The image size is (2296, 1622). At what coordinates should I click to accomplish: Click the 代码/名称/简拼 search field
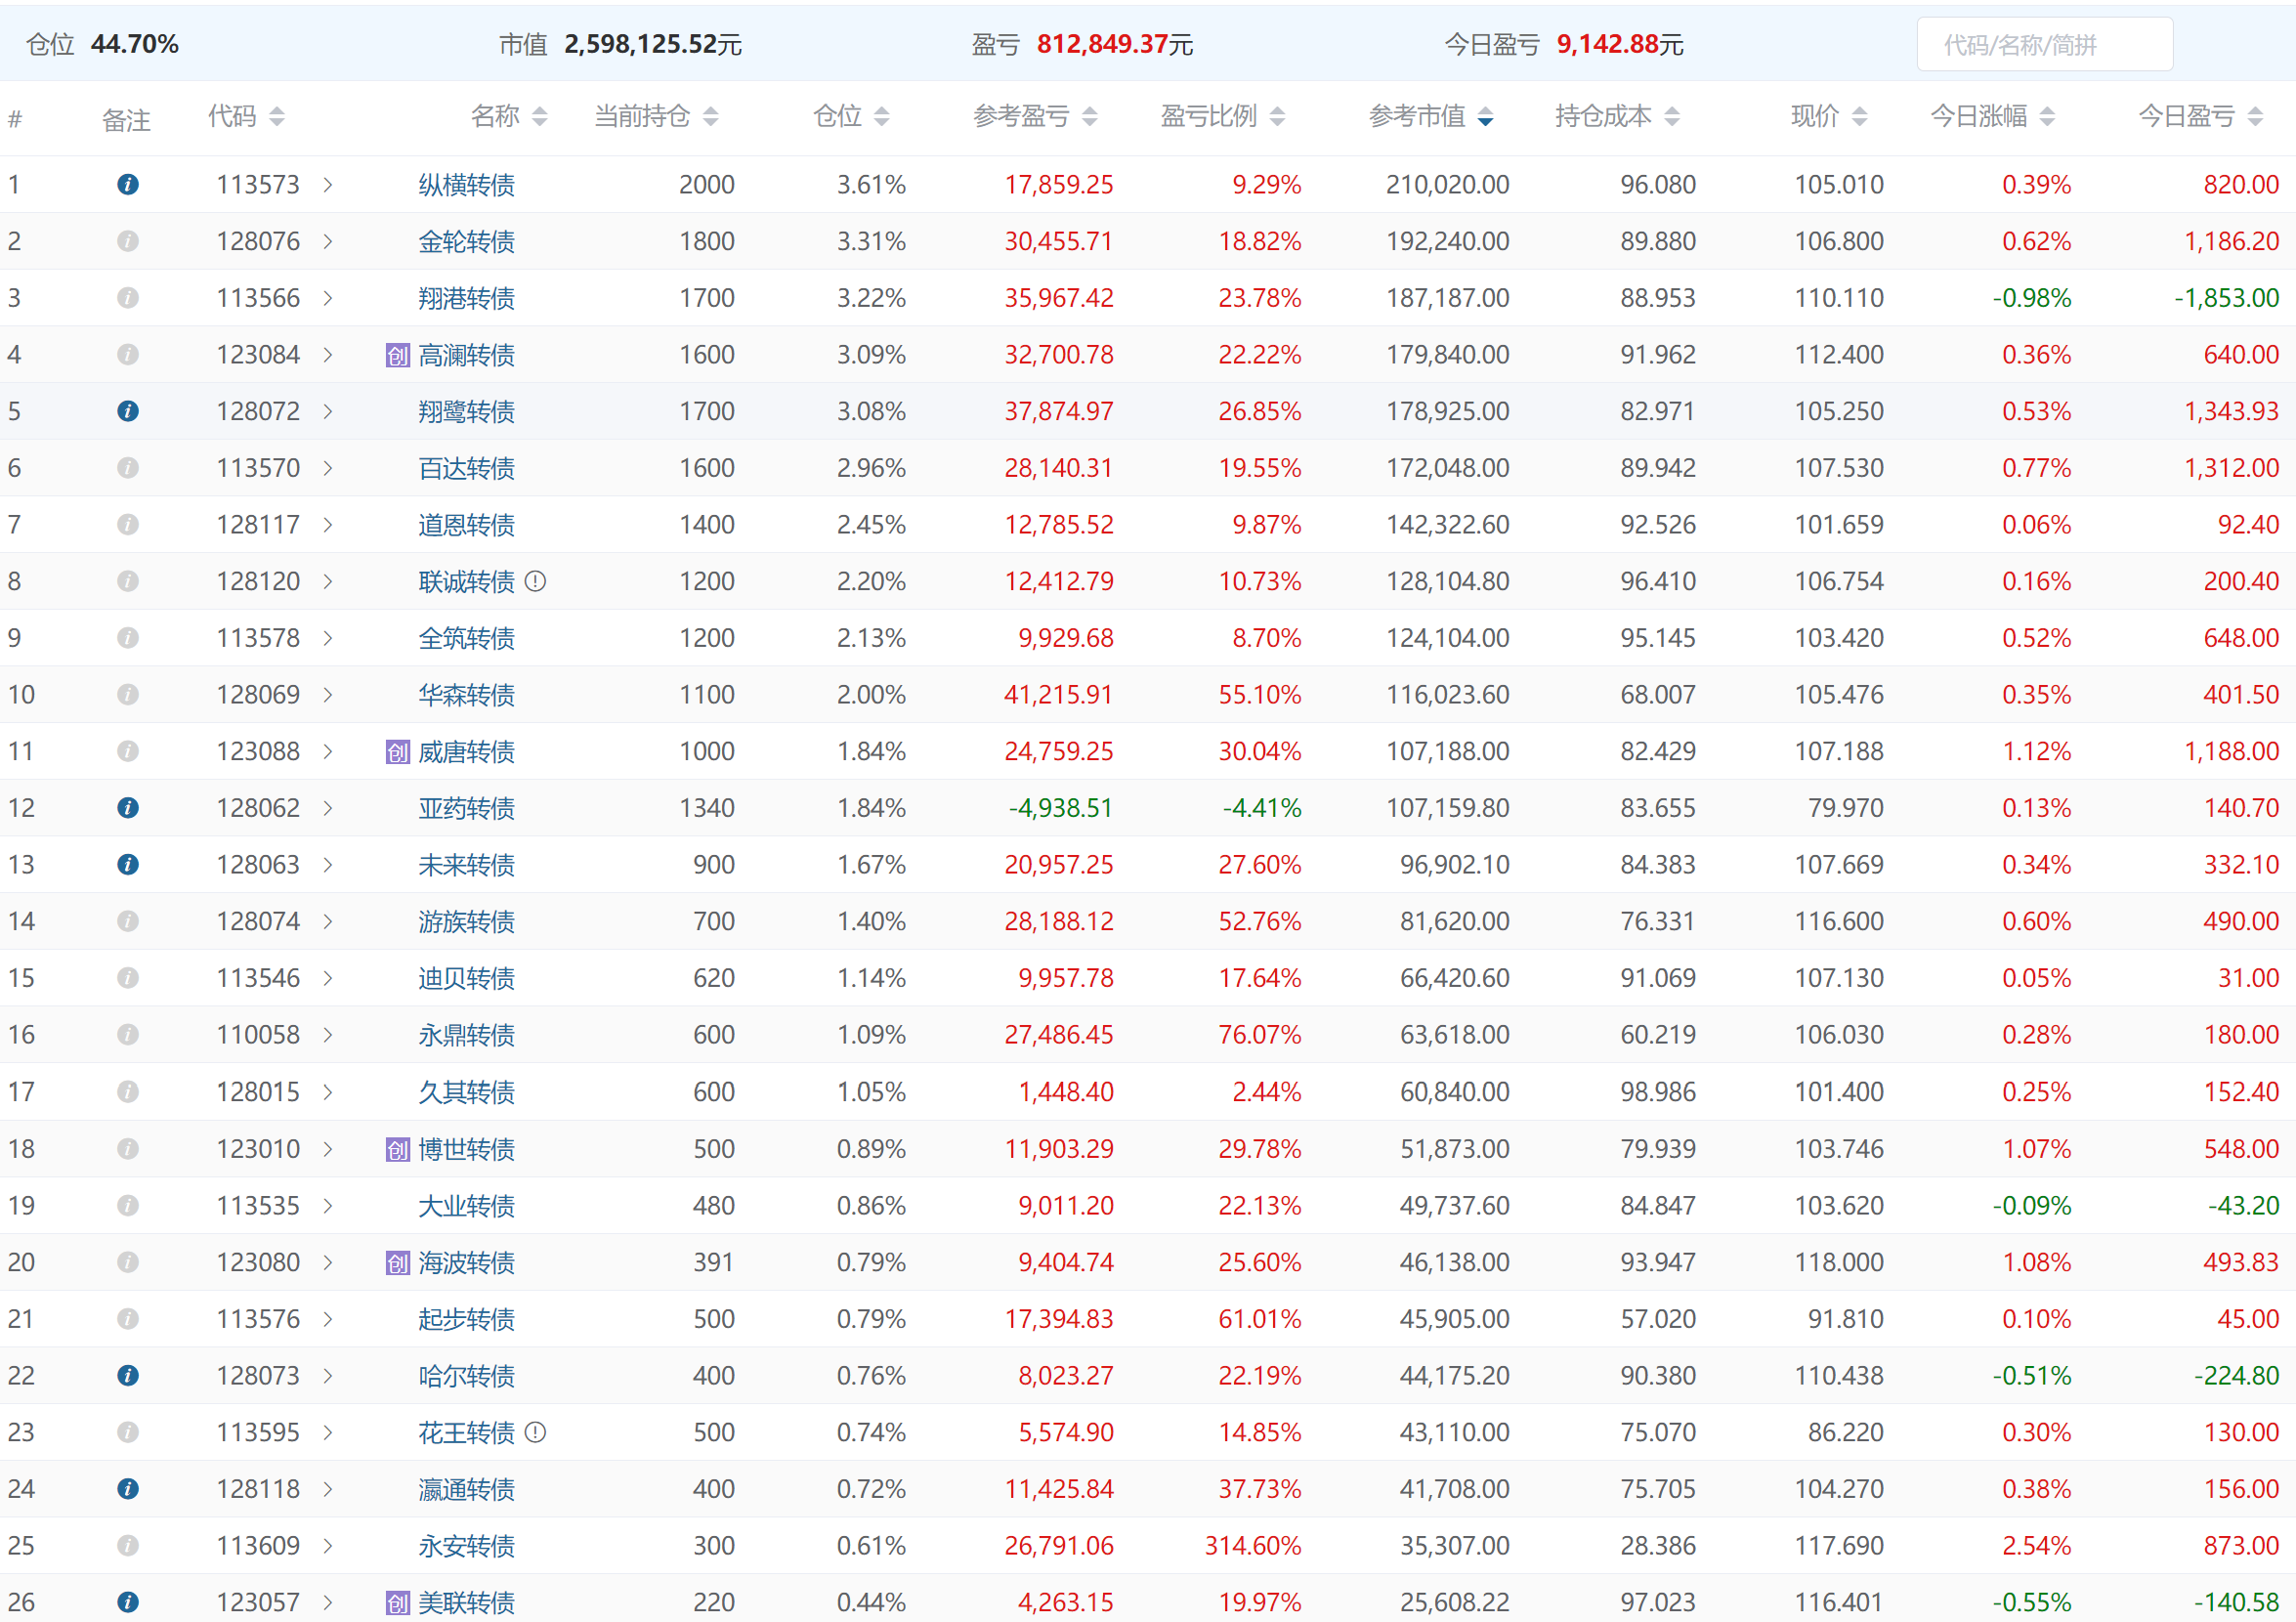click(x=2044, y=45)
